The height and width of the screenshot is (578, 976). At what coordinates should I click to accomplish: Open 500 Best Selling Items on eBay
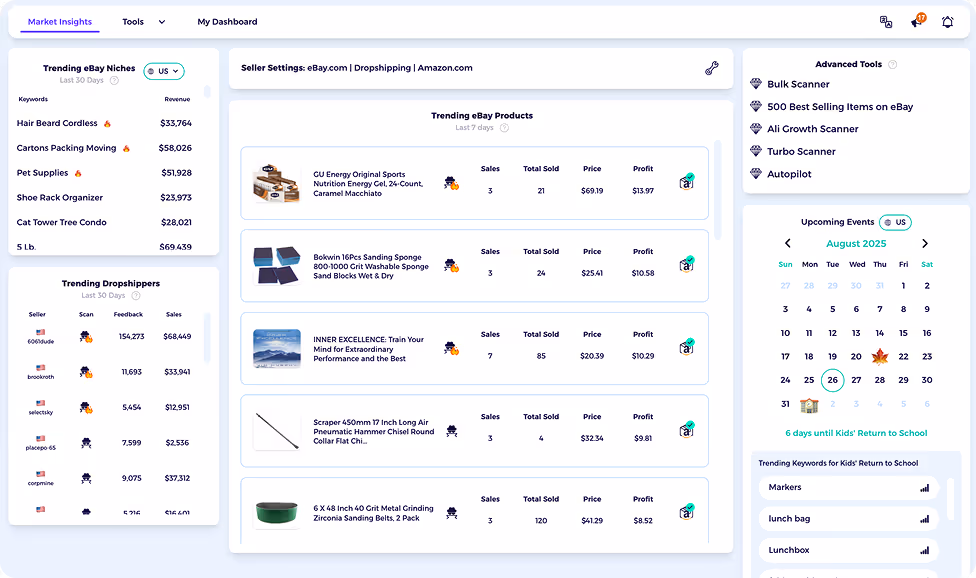click(840, 106)
